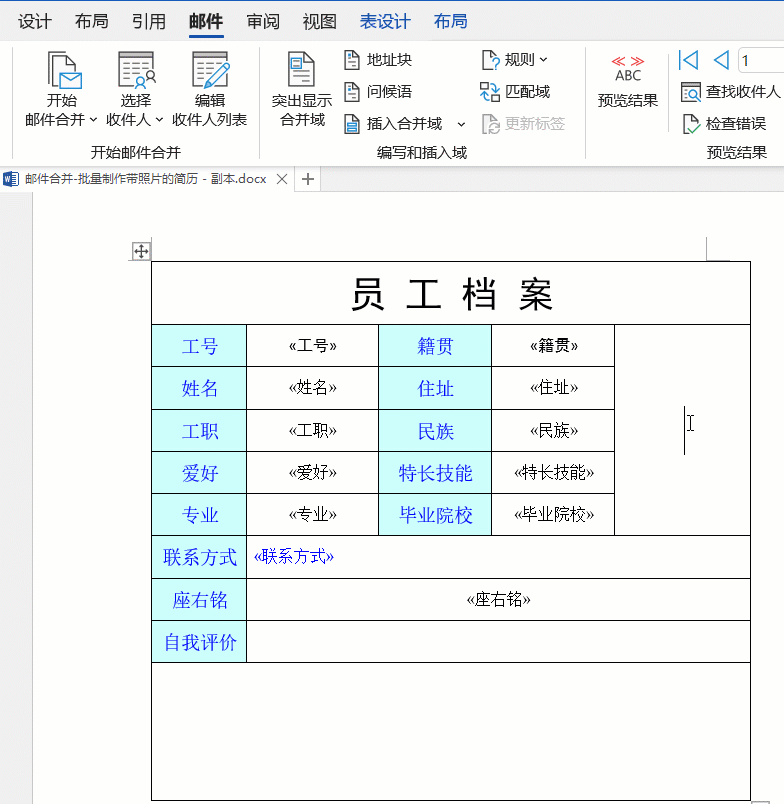Open the Select Recipients icon

coord(136,71)
